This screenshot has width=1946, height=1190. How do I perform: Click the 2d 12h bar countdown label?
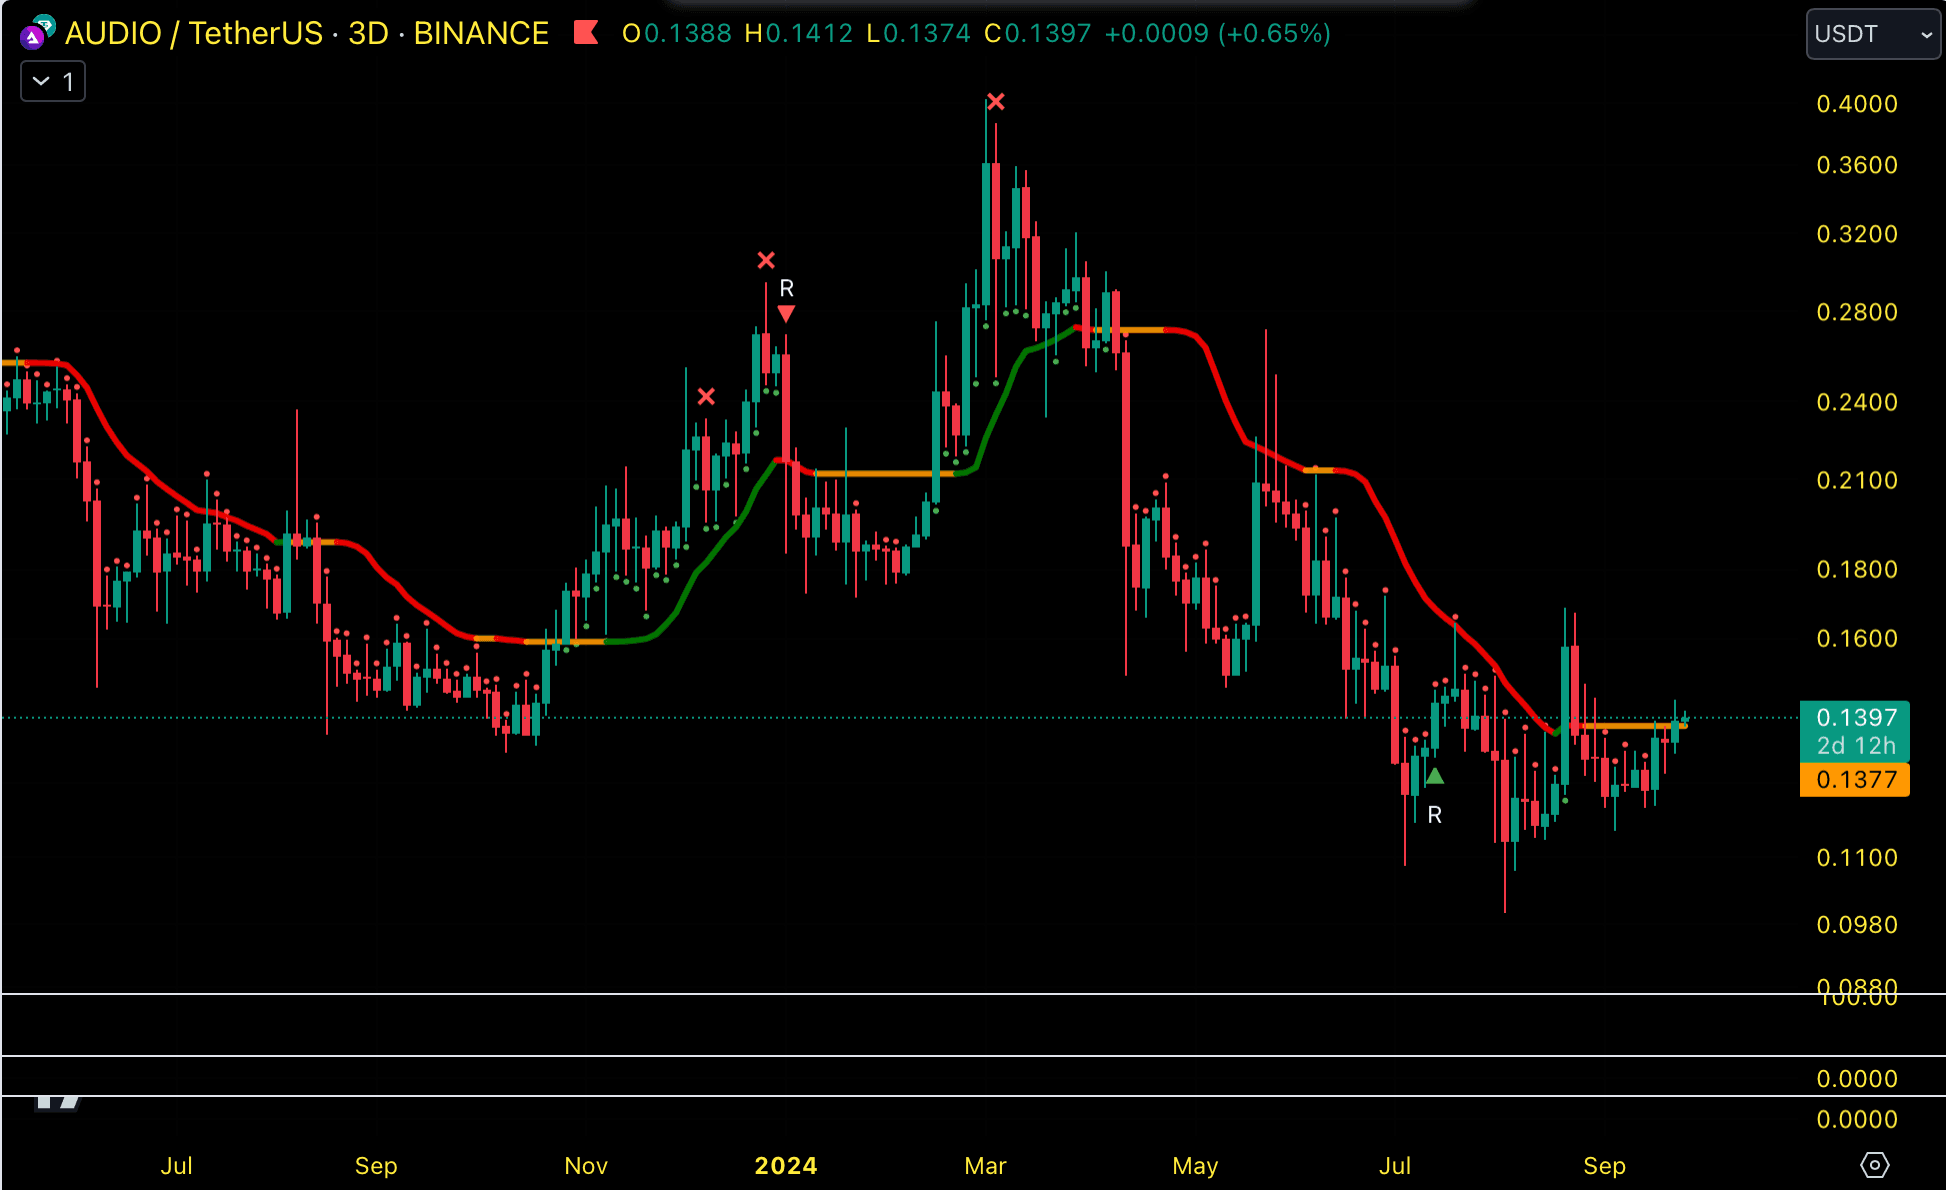coord(1855,746)
